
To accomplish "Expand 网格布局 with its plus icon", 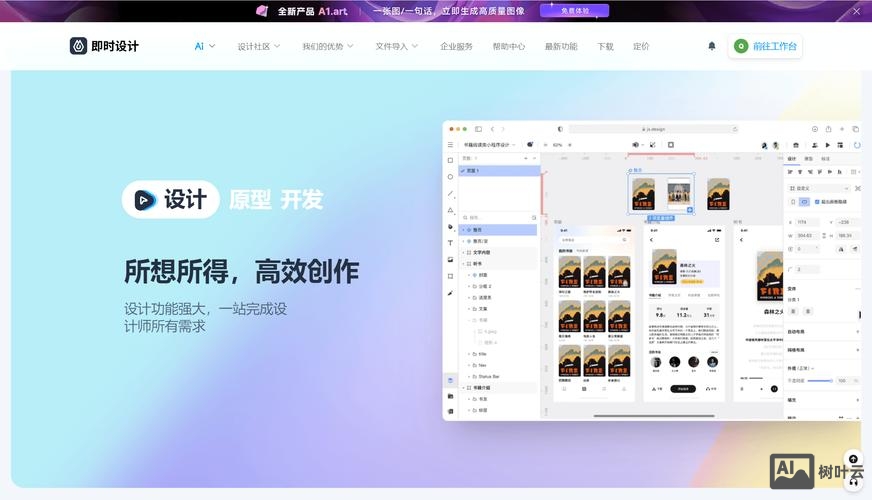I will (x=857, y=350).
